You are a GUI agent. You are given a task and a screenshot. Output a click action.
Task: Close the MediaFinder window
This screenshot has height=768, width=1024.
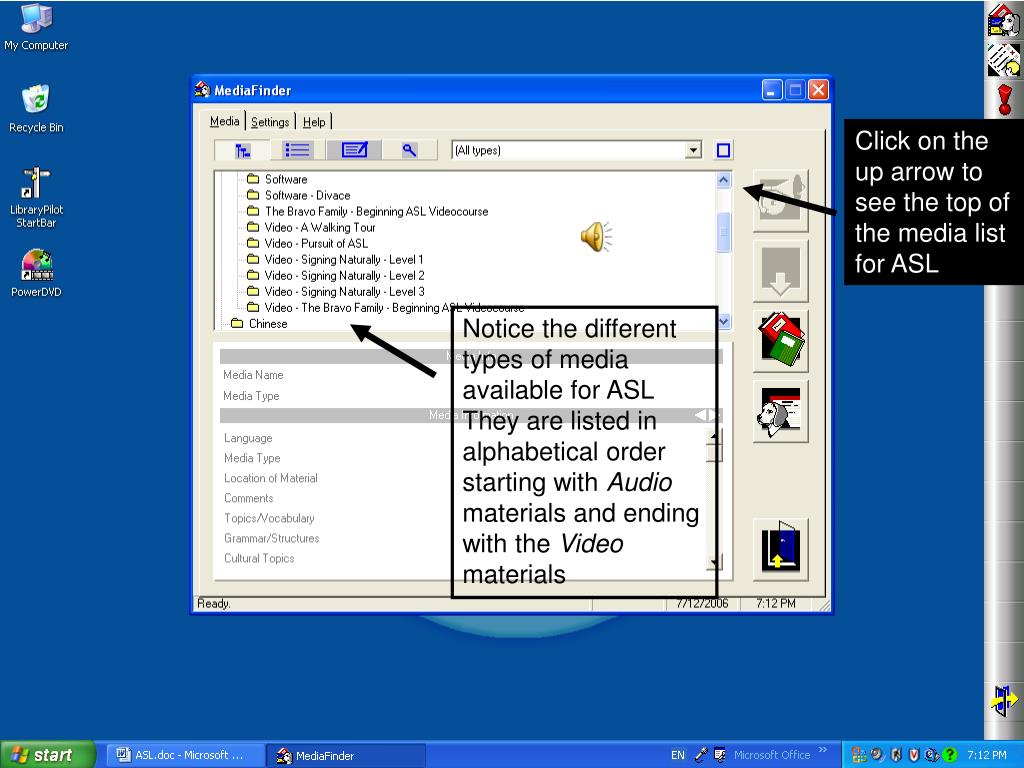click(x=818, y=89)
